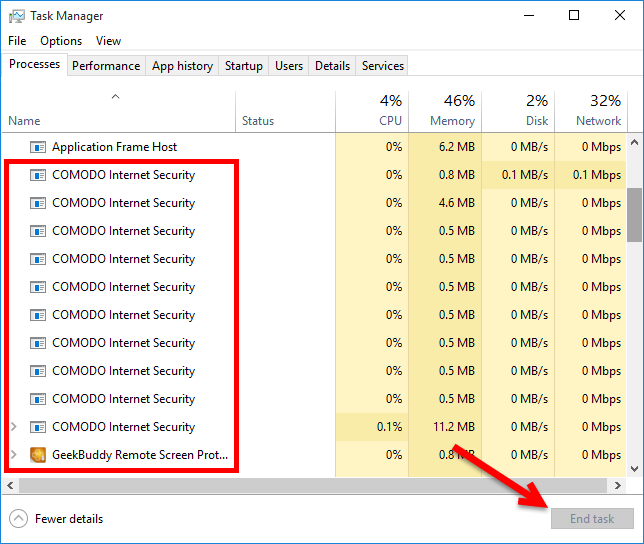Image resolution: width=644 pixels, height=544 pixels.
Task: Click icon of COMODO process using 0.8 MB memory
Action: [x=38, y=175]
